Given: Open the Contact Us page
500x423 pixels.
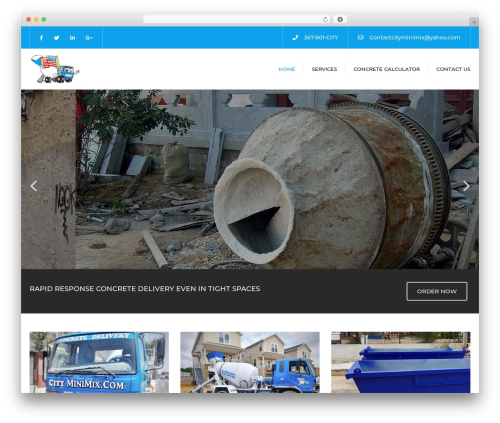Looking at the screenshot, I should coord(453,69).
